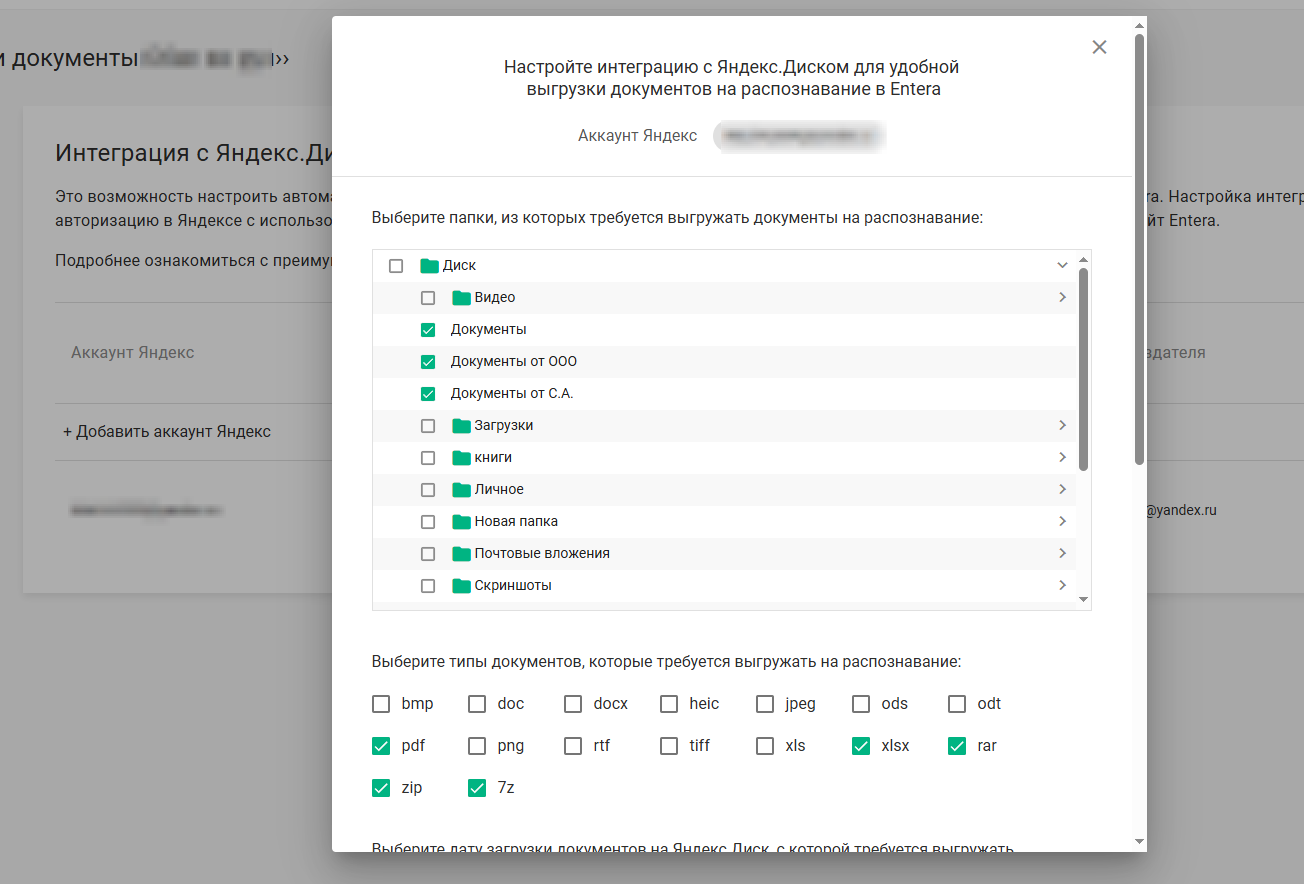Click the Скриншоты folder icon
The height and width of the screenshot is (884, 1304).
(x=461, y=586)
